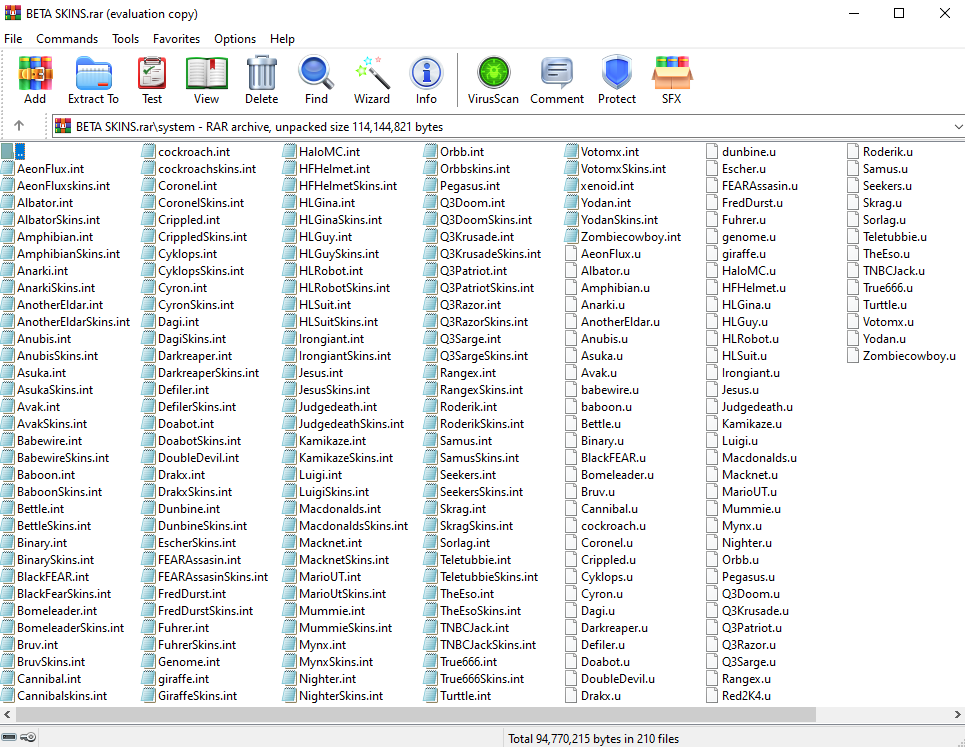Click the WinRAR title bar app icon
This screenshot has width=965, height=747.
pyautogui.click(x=12, y=13)
